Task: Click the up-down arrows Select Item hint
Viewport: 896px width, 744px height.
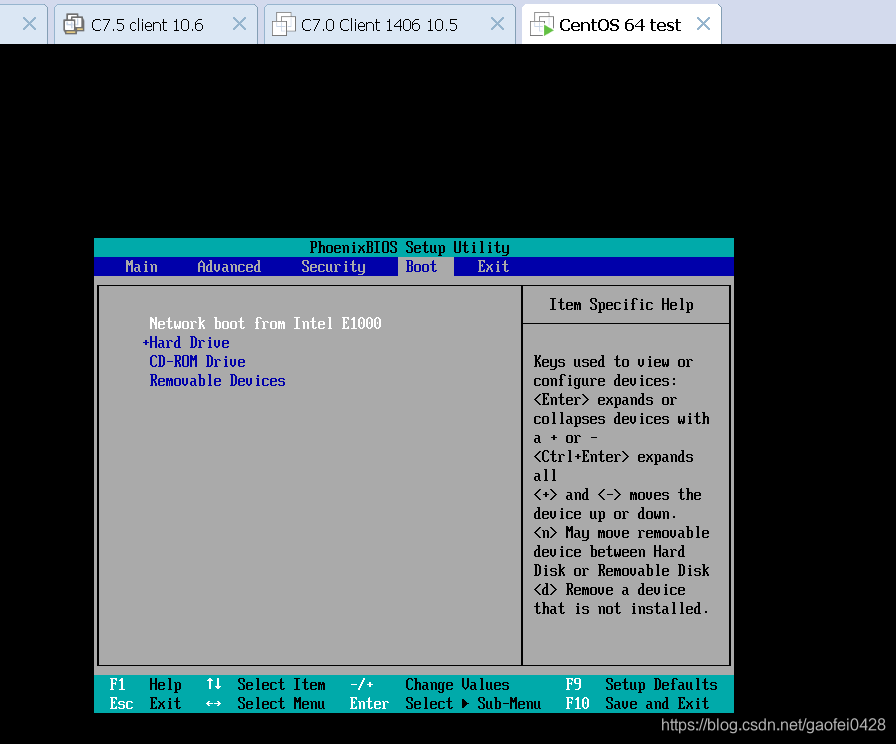Action: 266,685
